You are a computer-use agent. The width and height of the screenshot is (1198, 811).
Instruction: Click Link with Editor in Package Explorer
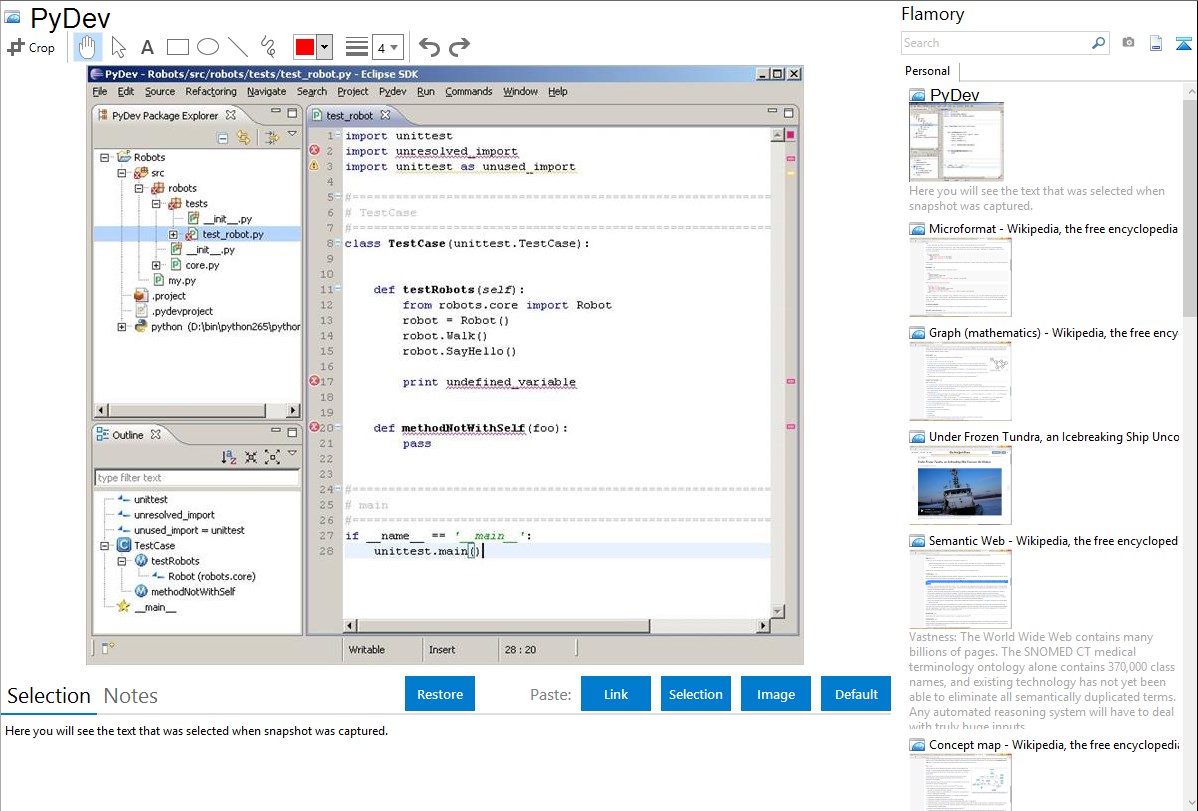click(x=244, y=138)
